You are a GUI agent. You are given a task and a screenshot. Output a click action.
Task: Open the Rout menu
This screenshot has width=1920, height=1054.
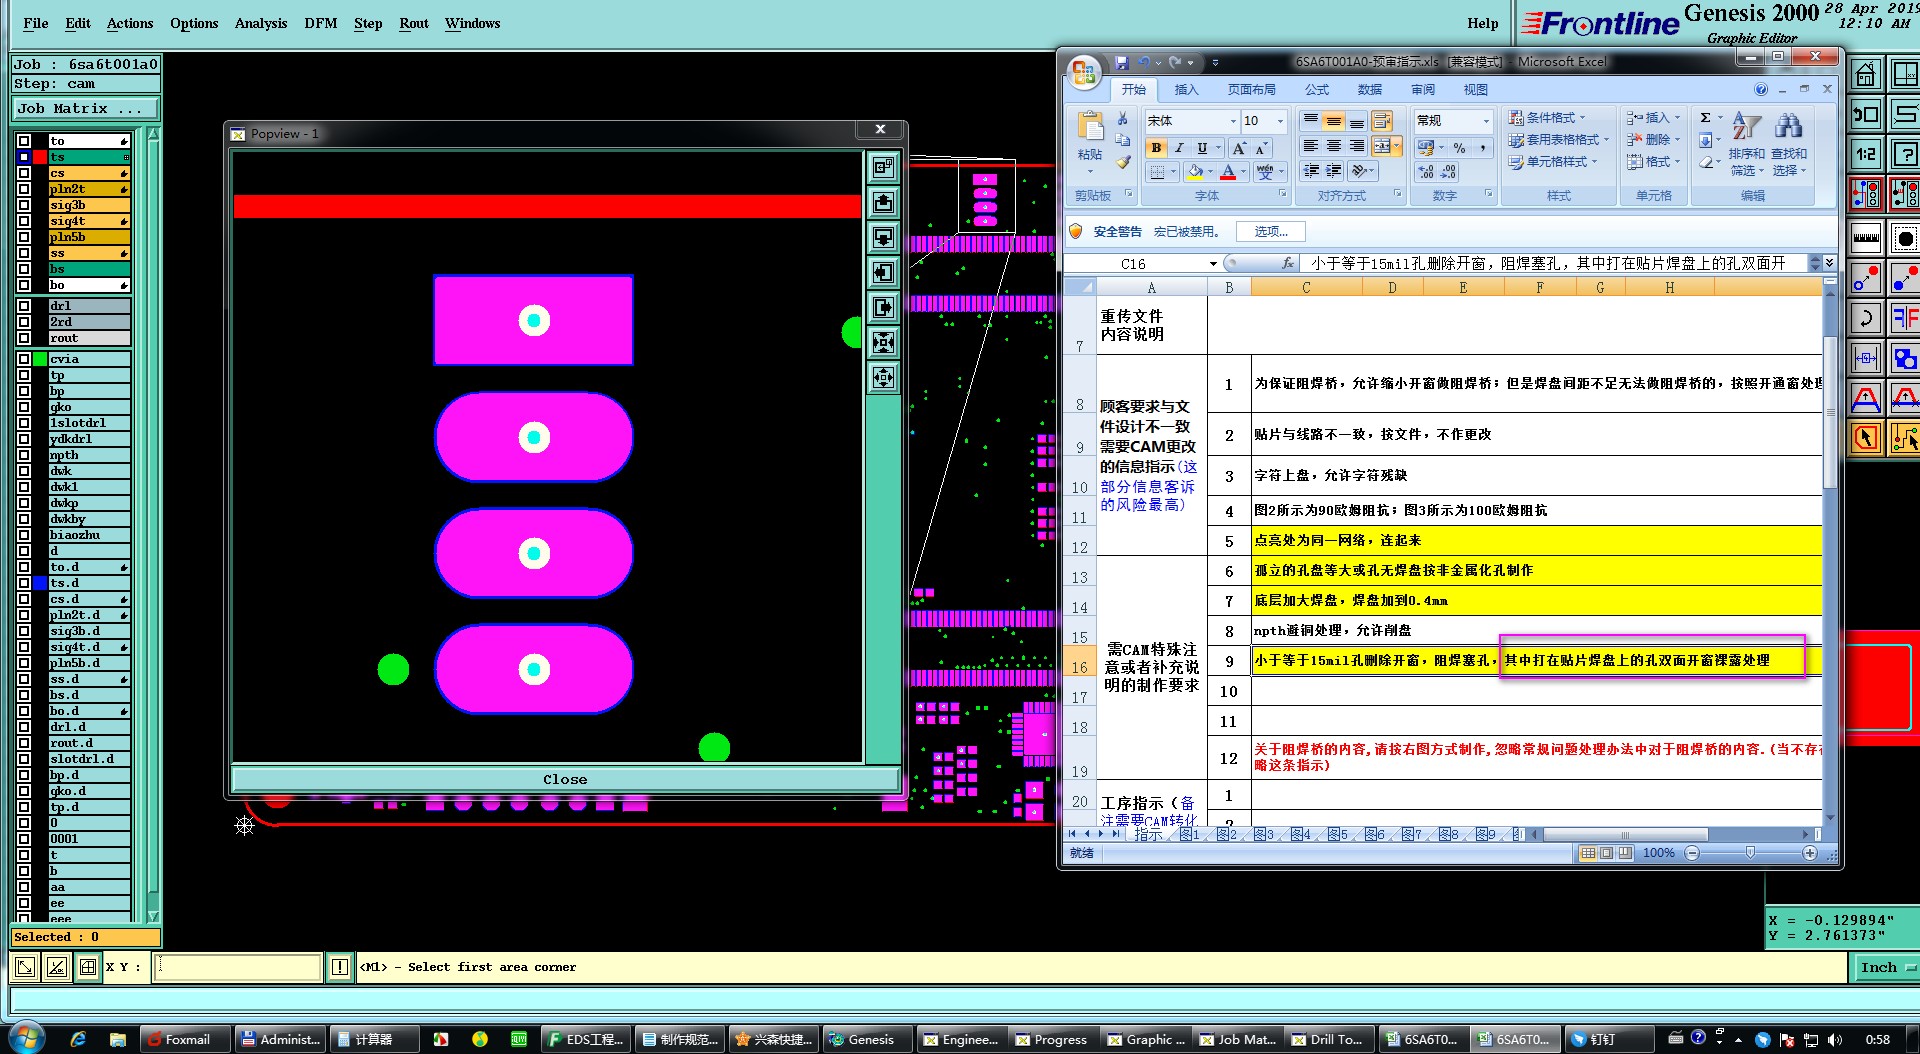(x=414, y=23)
